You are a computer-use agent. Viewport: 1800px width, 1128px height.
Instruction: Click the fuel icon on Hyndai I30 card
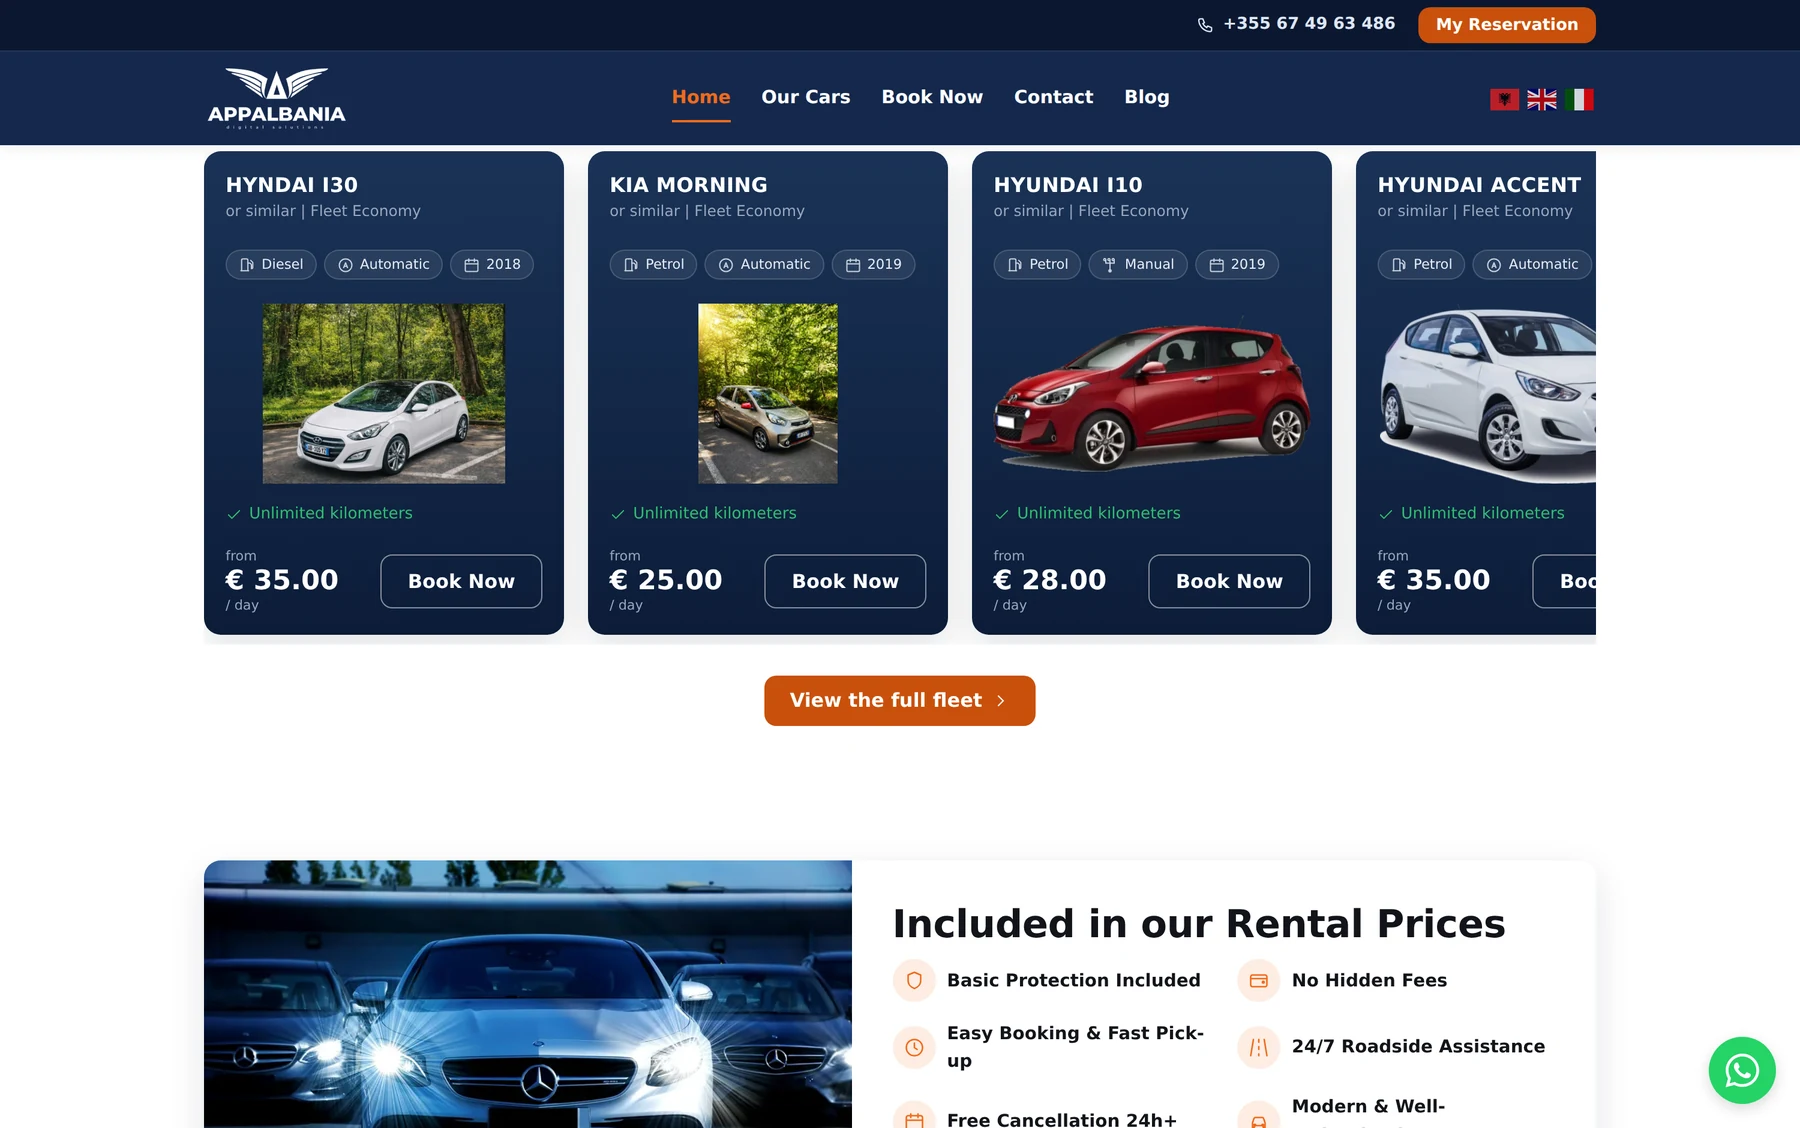pyautogui.click(x=247, y=265)
